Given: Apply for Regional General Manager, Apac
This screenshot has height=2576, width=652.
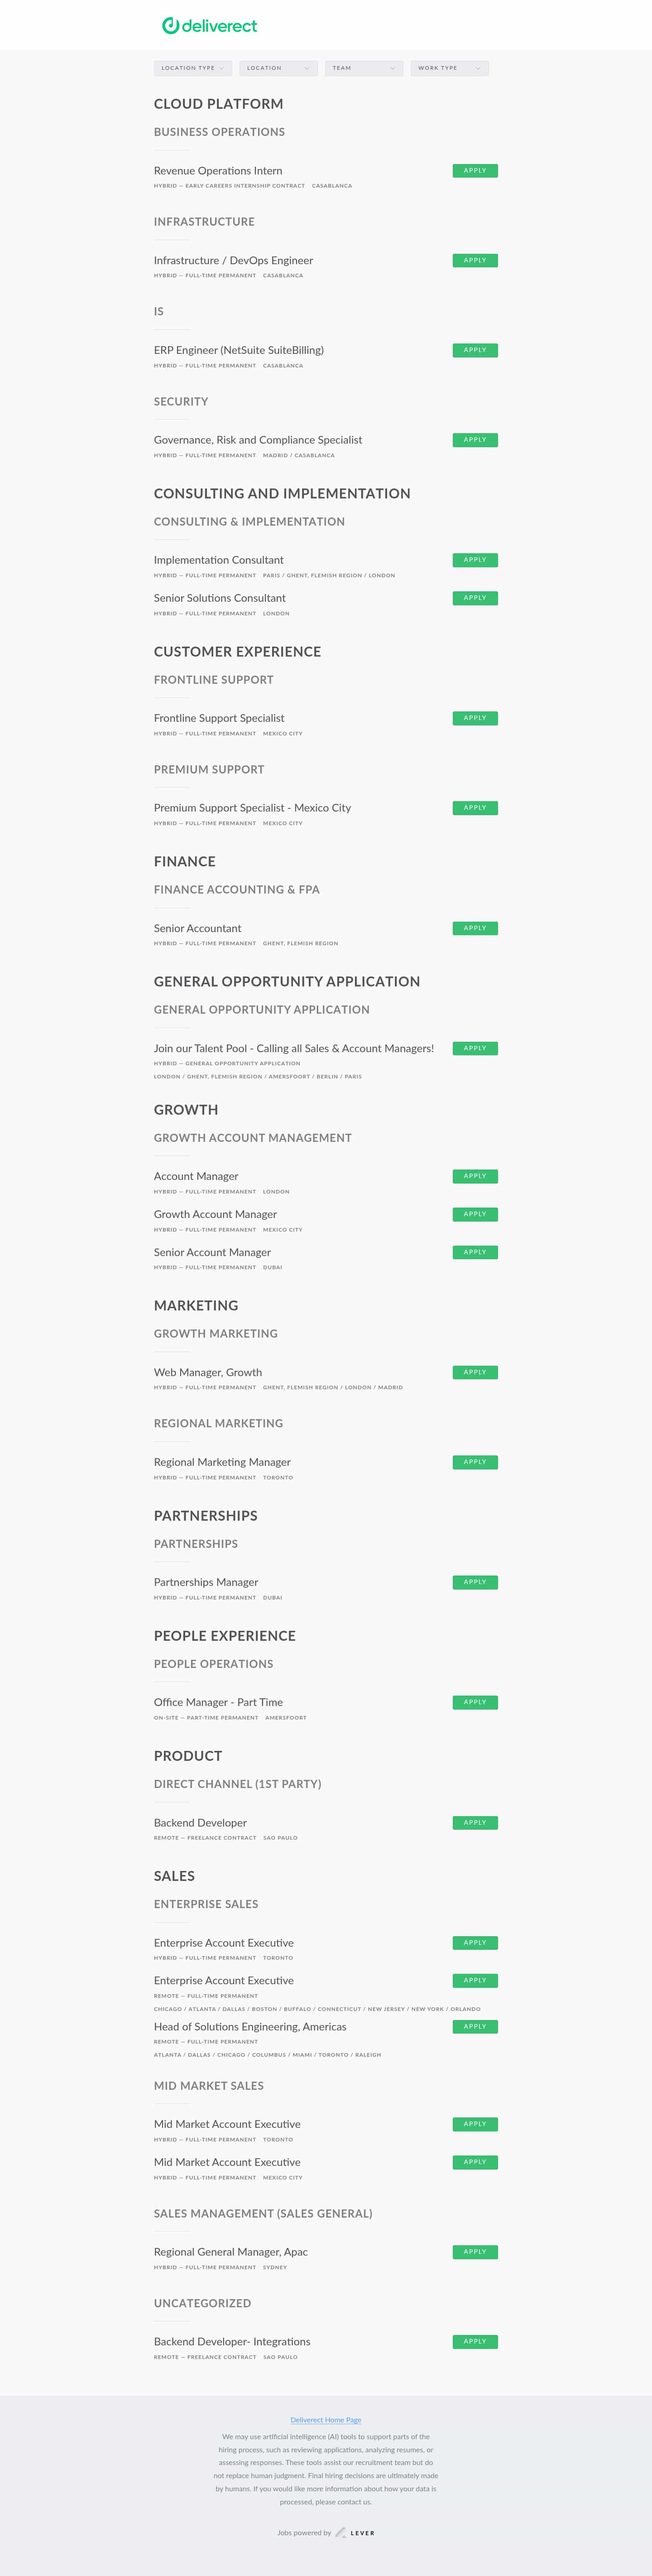Looking at the screenshot, I should (475, 2252).
